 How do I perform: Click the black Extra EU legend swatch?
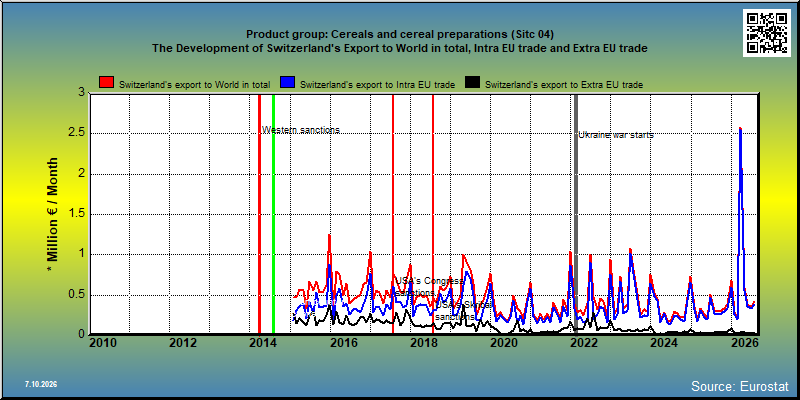473,83
